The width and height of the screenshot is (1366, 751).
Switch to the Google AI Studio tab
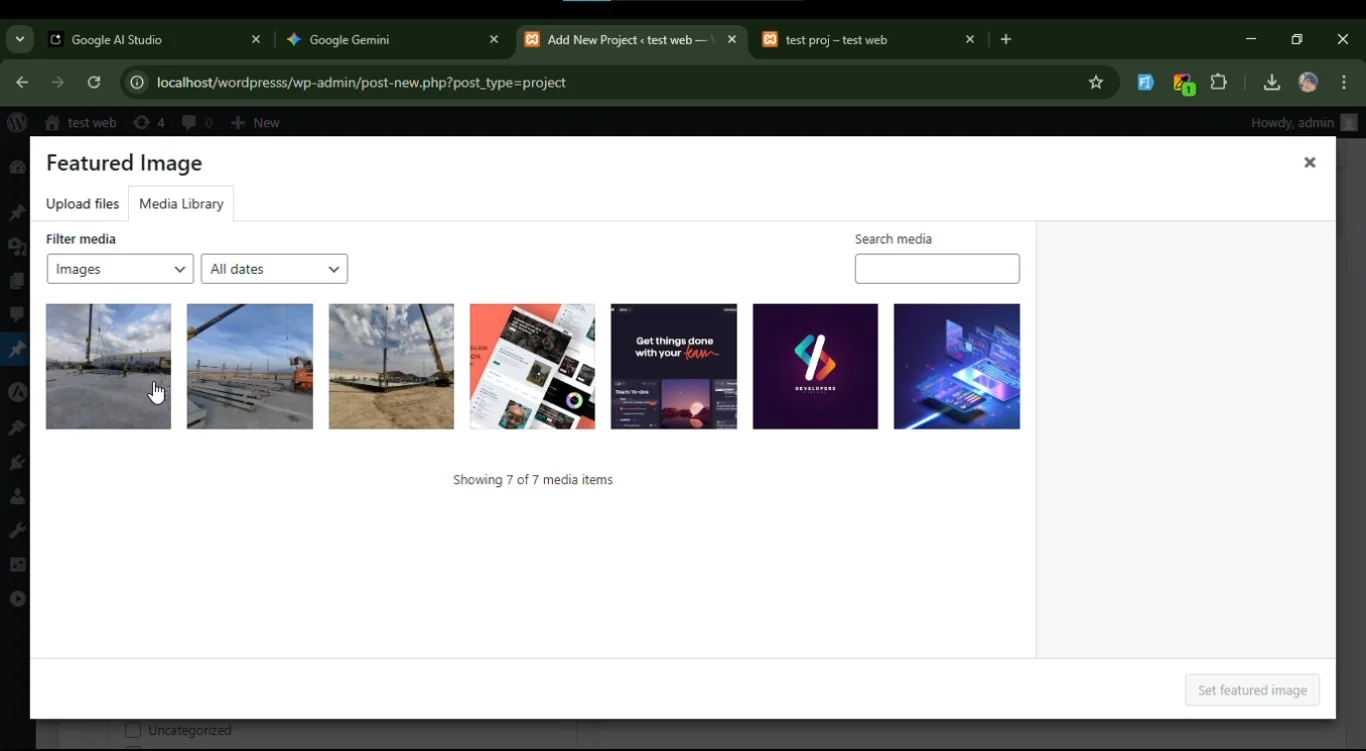tap(155, 40)
